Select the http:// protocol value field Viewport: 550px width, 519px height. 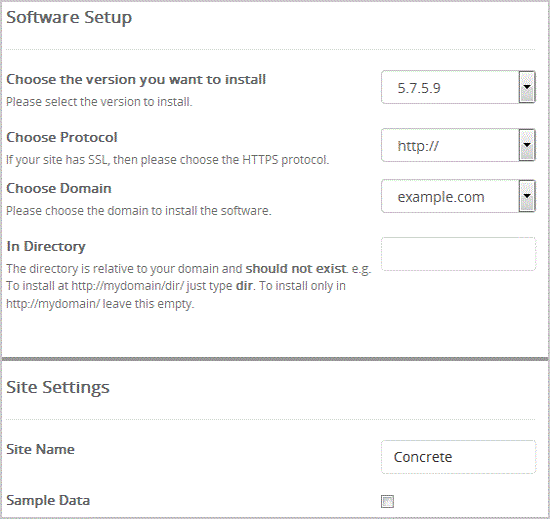[450, 145]
